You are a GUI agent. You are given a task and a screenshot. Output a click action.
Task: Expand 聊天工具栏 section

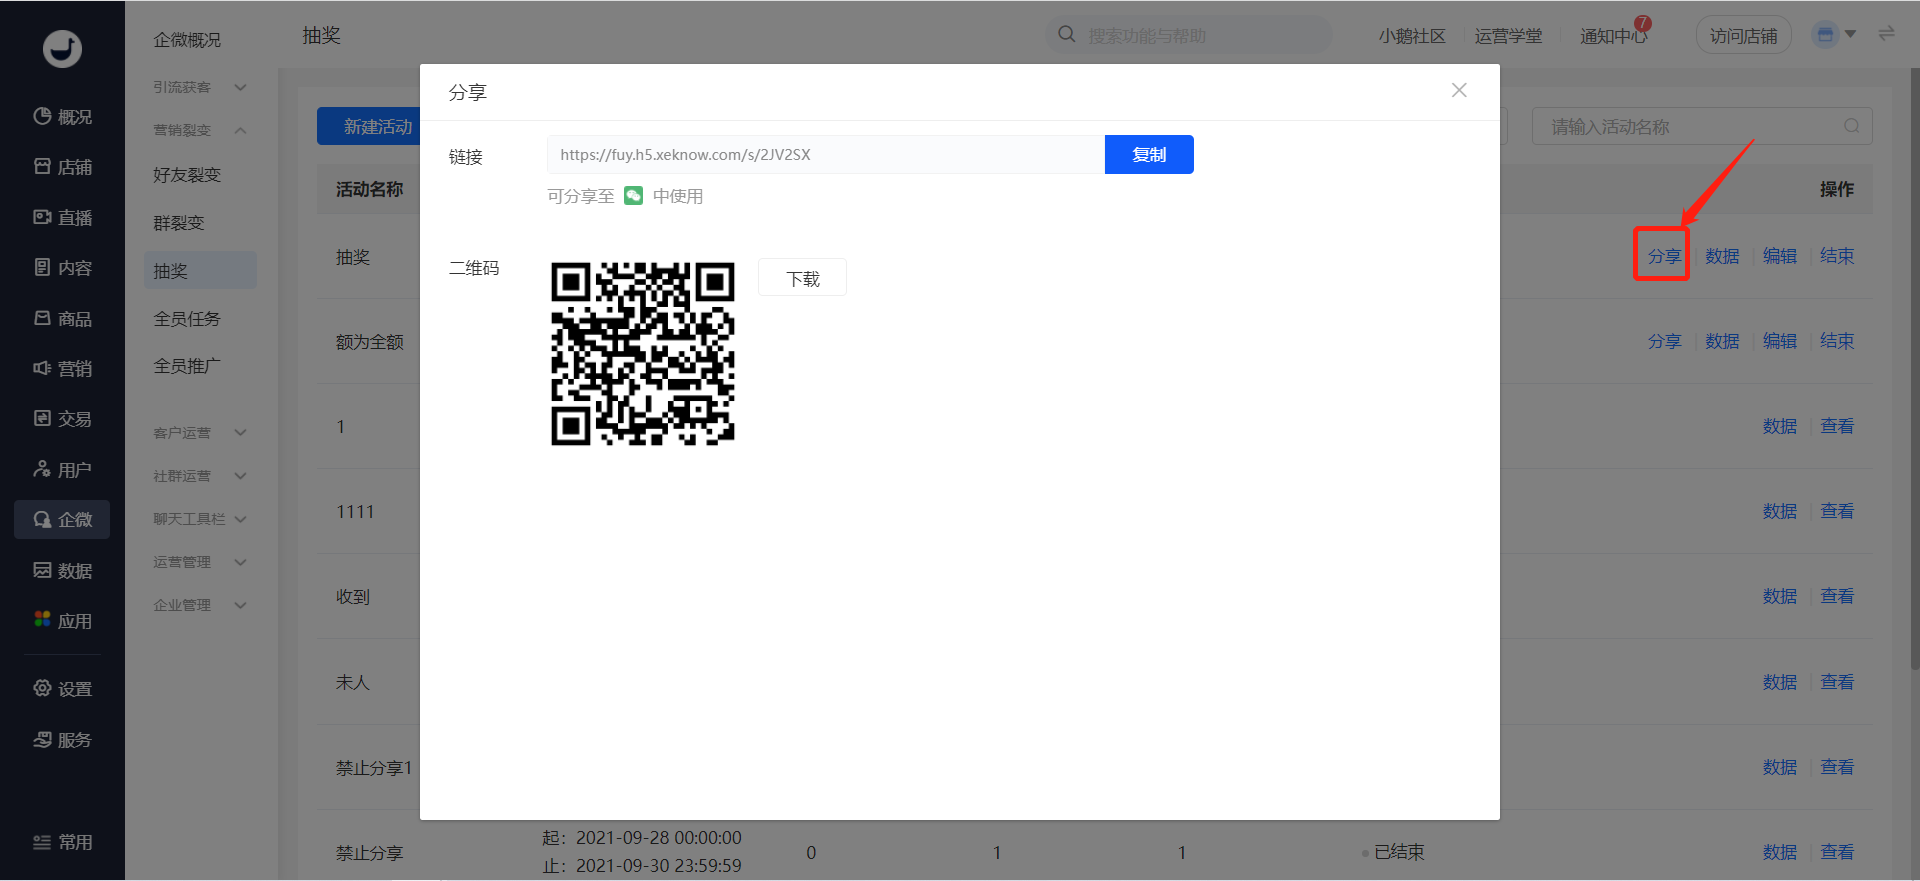(200, 519)
